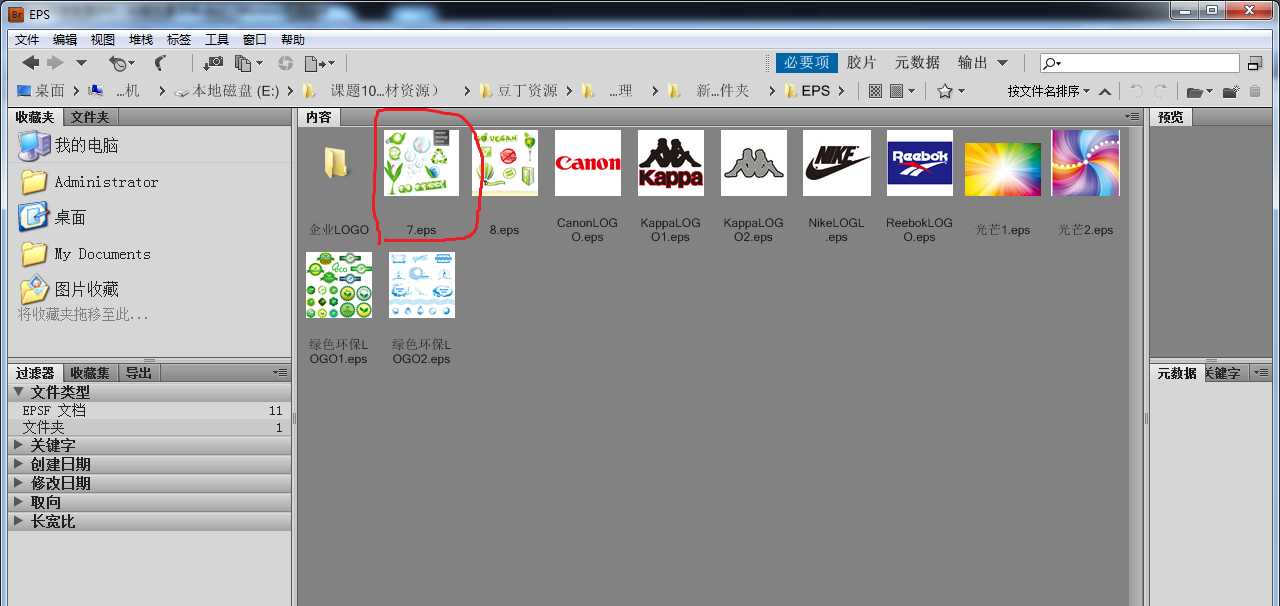Open the workspace dropdown arrow after 输出
Image resolution: width=1280 pixels, height=606 pixels.
pos(1003,63)
